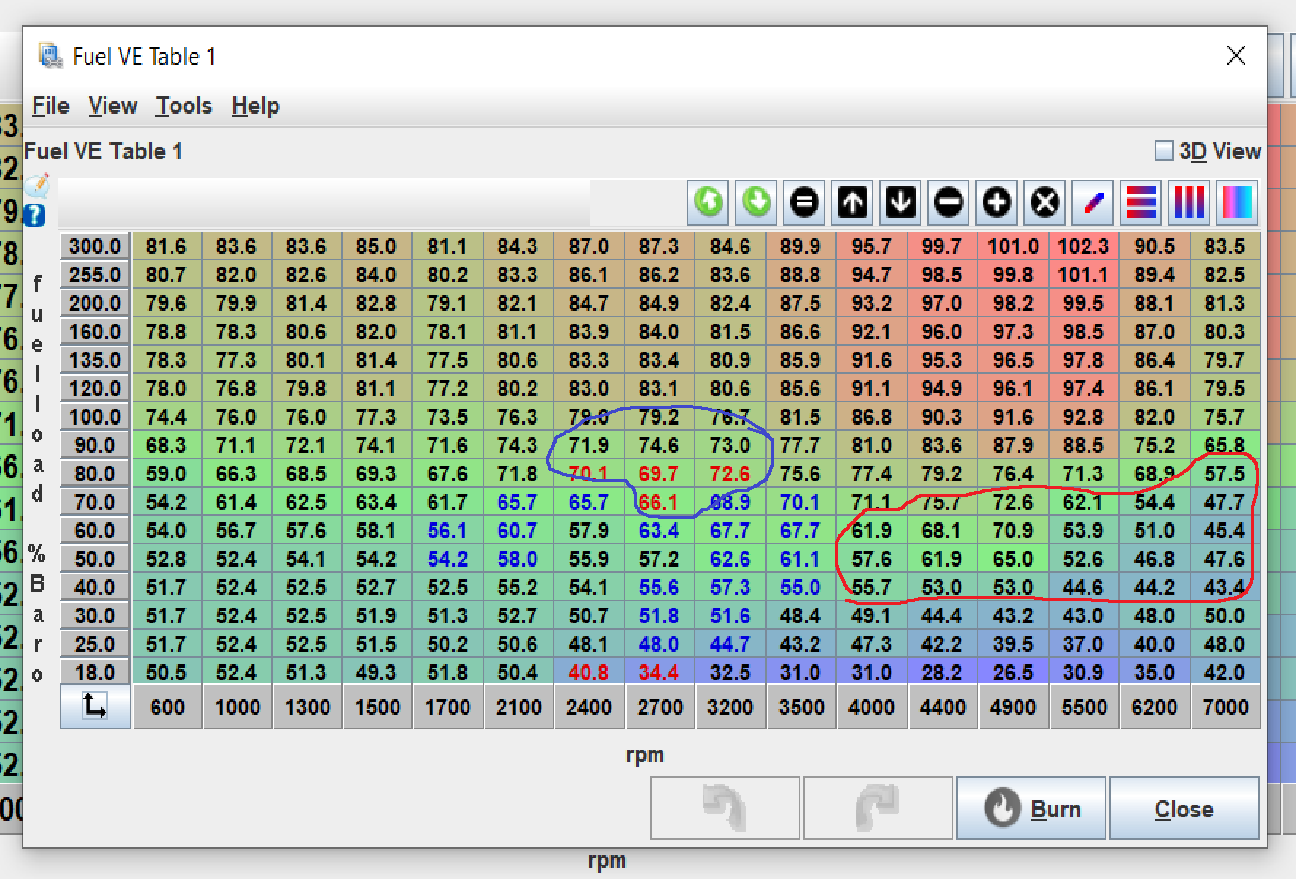Open the table notes pencil icon
This screenshot has height=879, width=1296.
coord(37,186)
